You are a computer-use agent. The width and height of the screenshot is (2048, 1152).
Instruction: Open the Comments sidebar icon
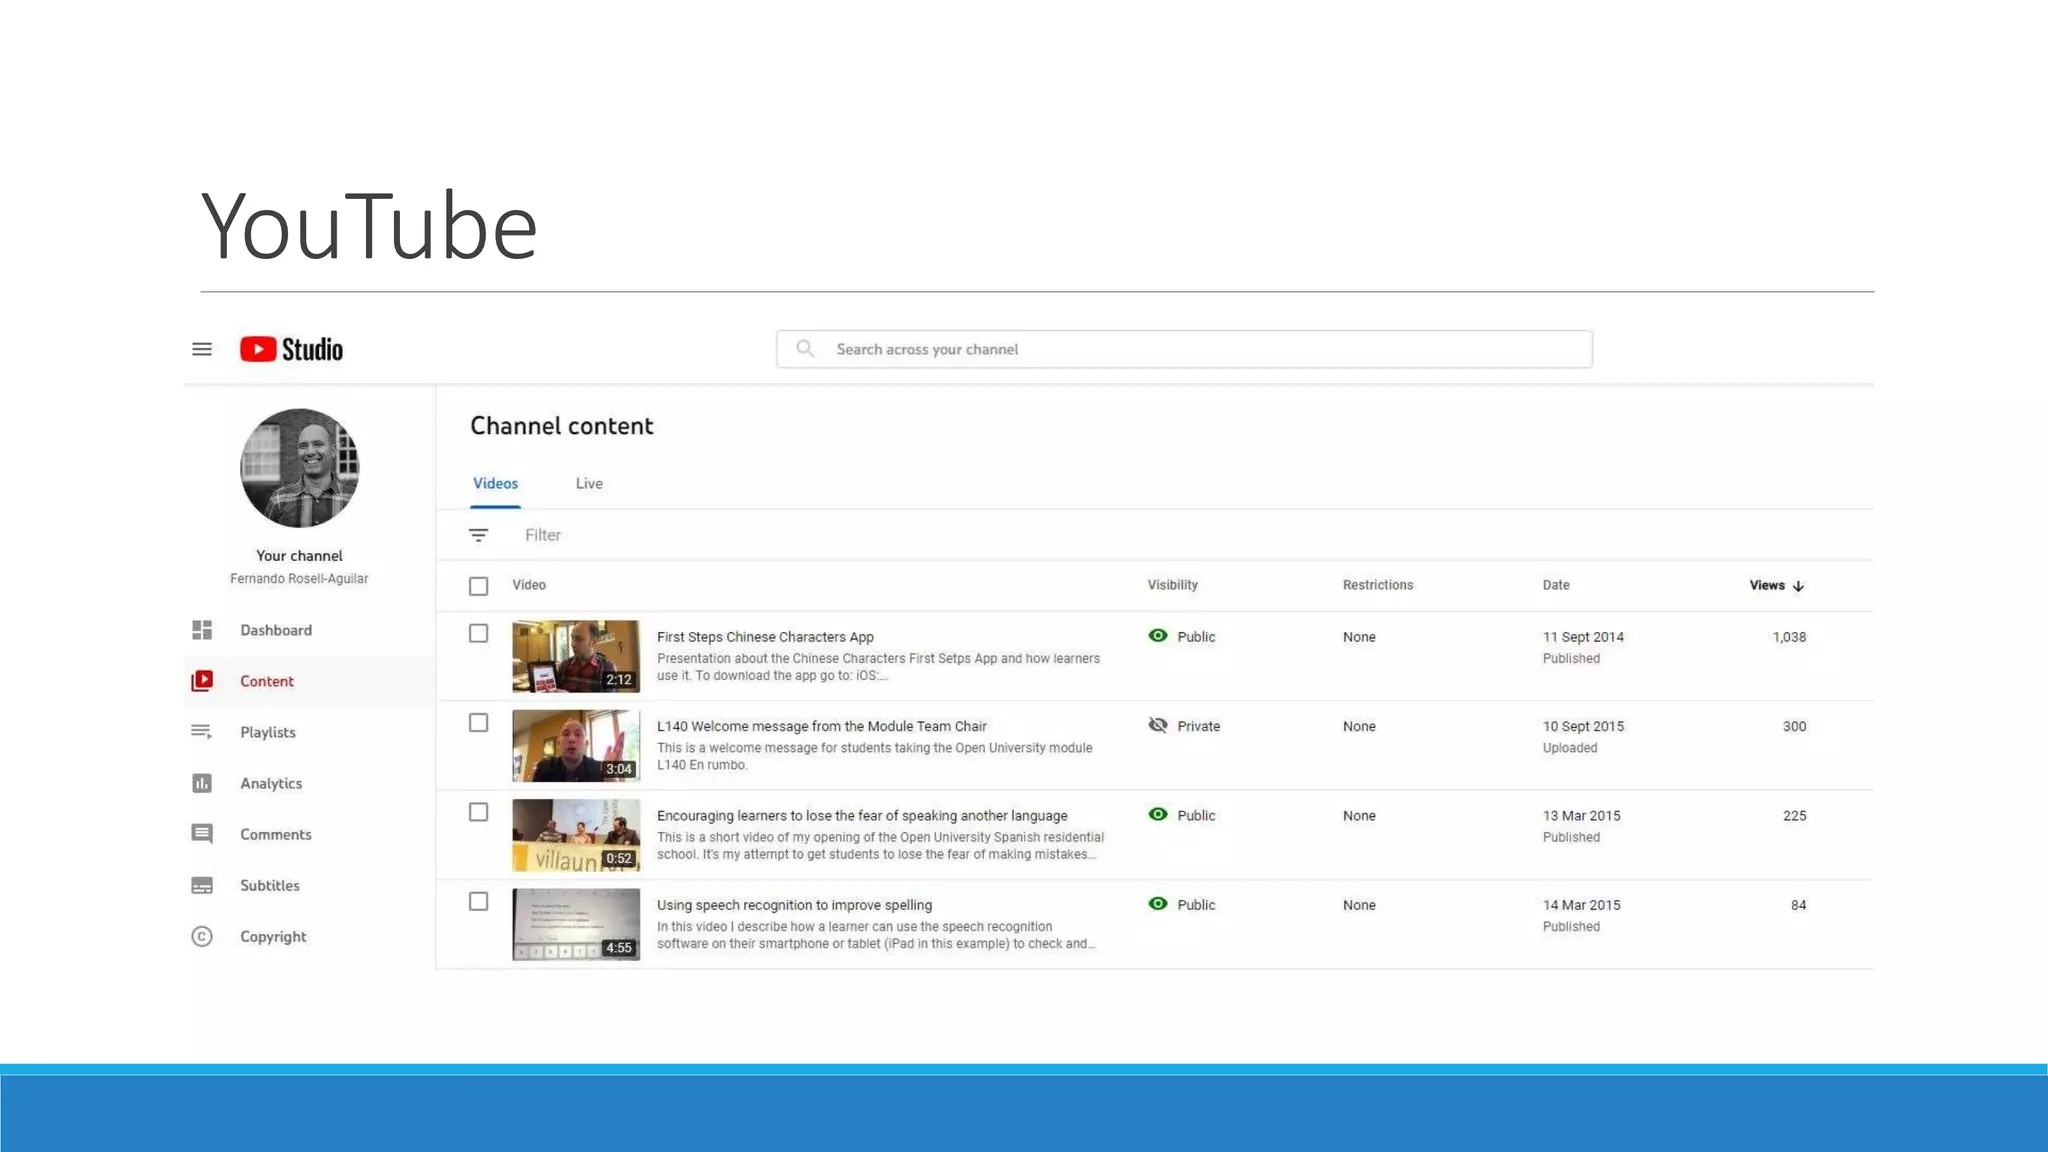pos(202,834)
